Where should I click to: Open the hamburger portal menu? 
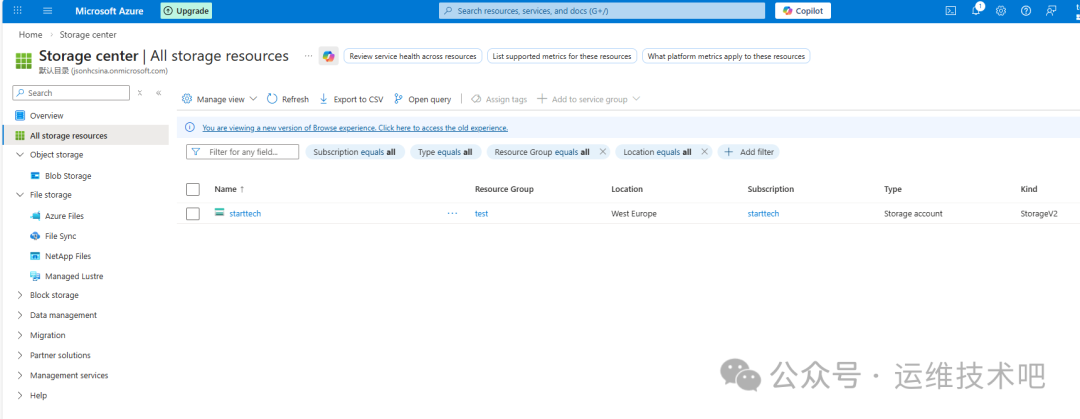pos(48,11)
